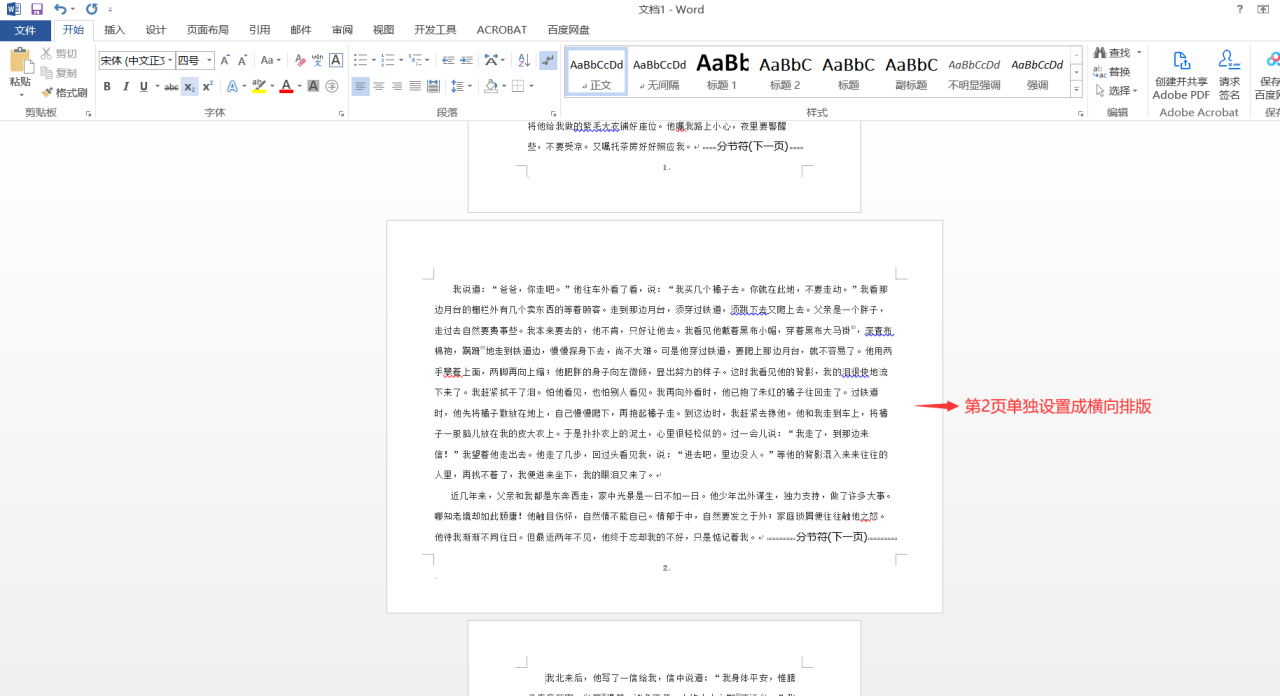Decrease font size with shrink font icon
The image size is (1280, 696).
coord(242,60)
